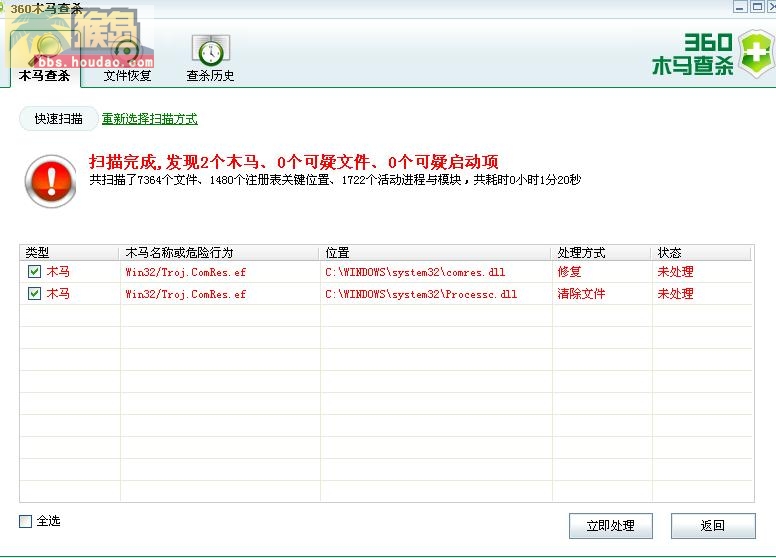Sort by the 处理方式 column header
Screen dimensions: 776x558
point(602,253)
